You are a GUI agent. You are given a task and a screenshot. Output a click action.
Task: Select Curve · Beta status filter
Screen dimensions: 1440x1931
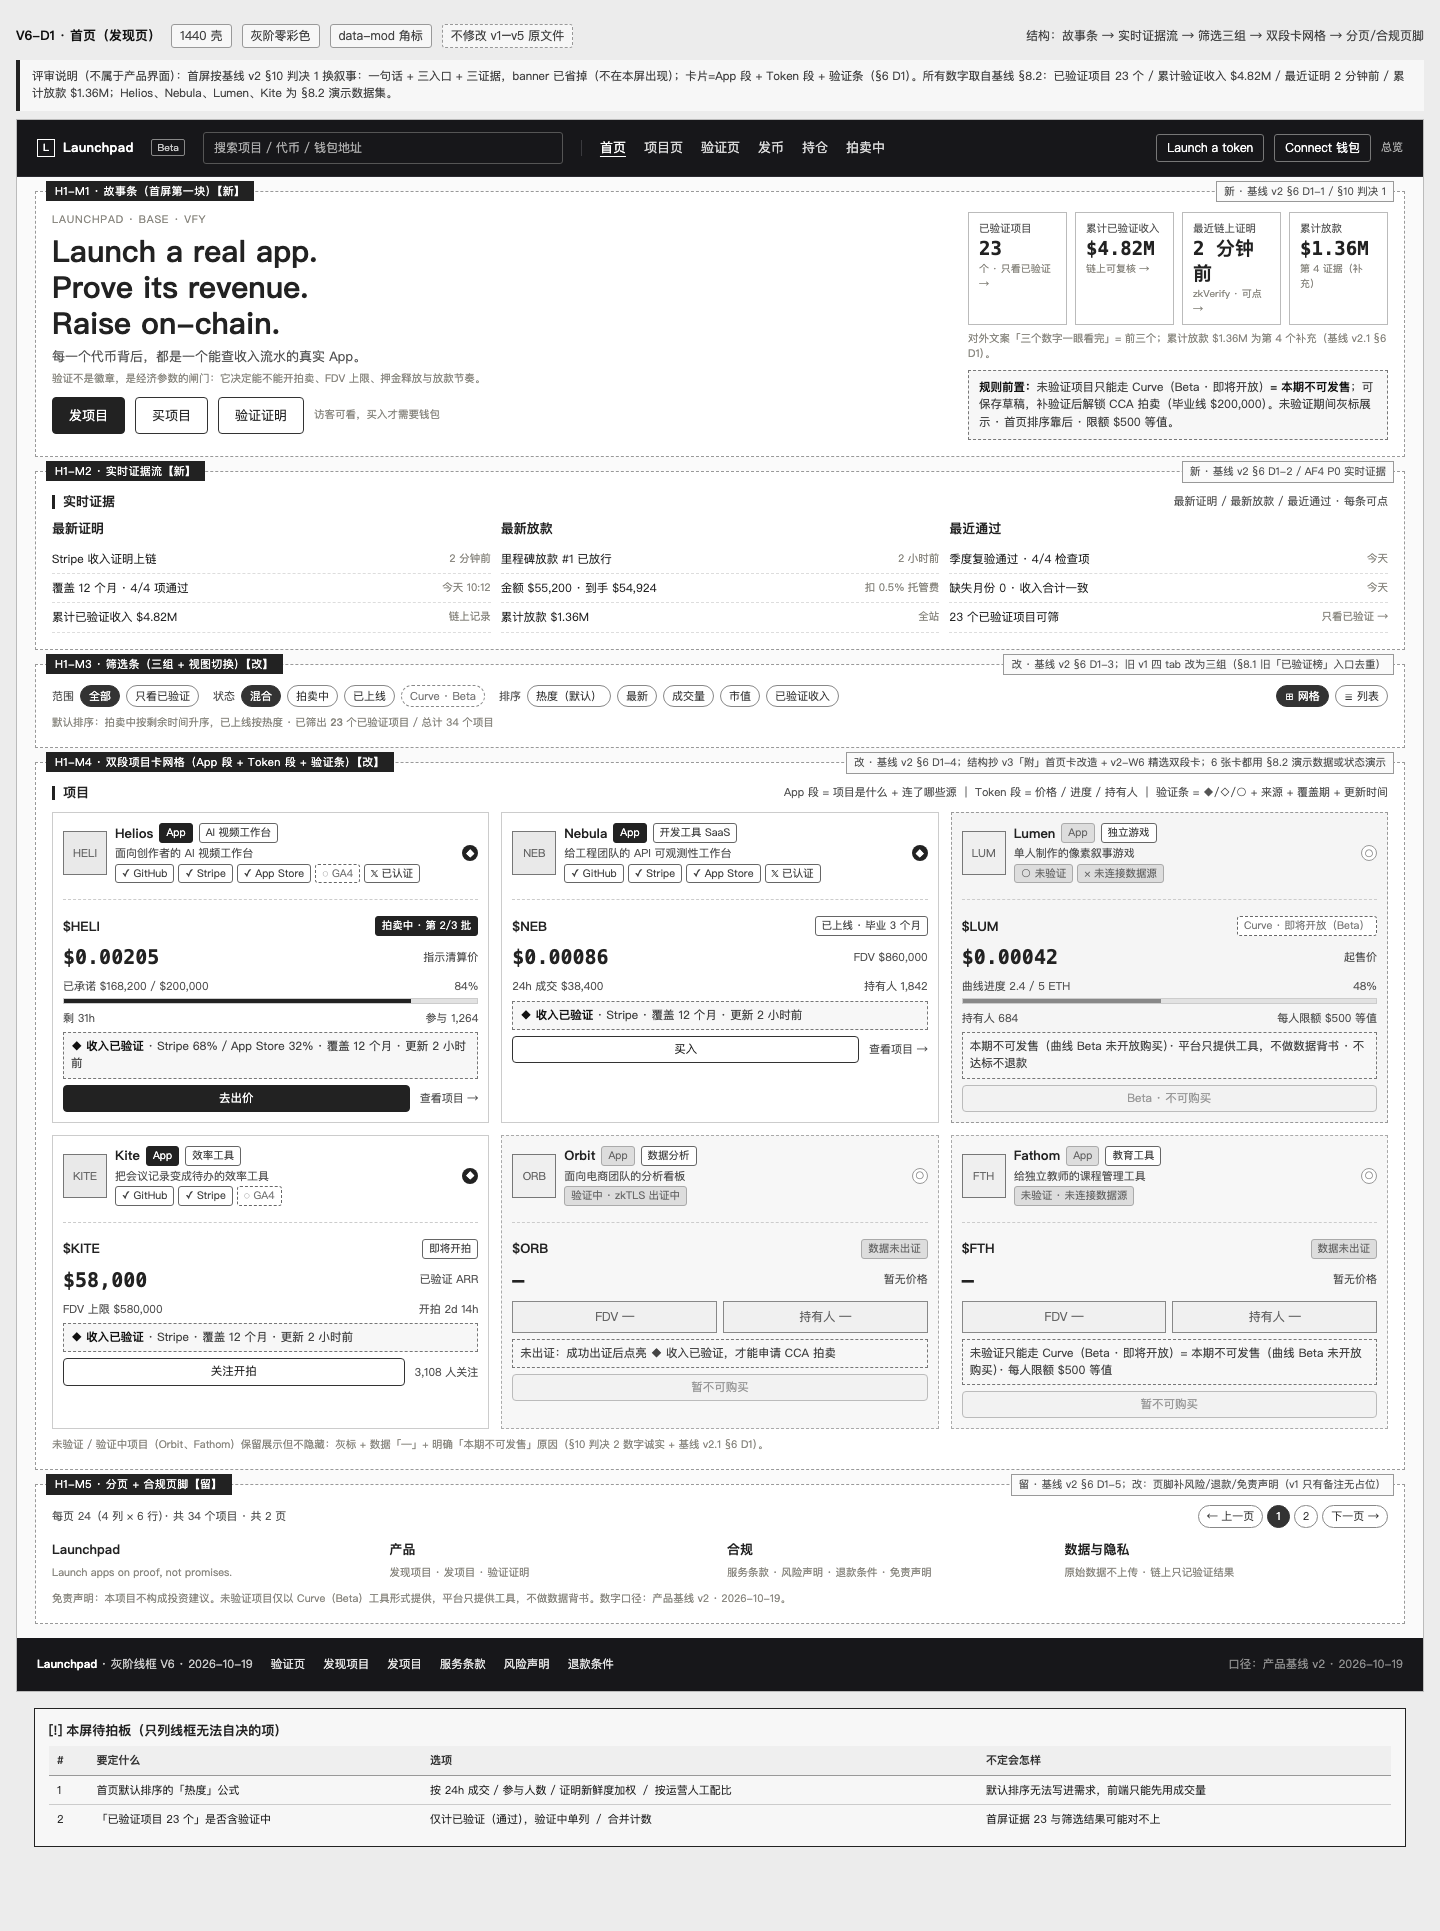443,696
